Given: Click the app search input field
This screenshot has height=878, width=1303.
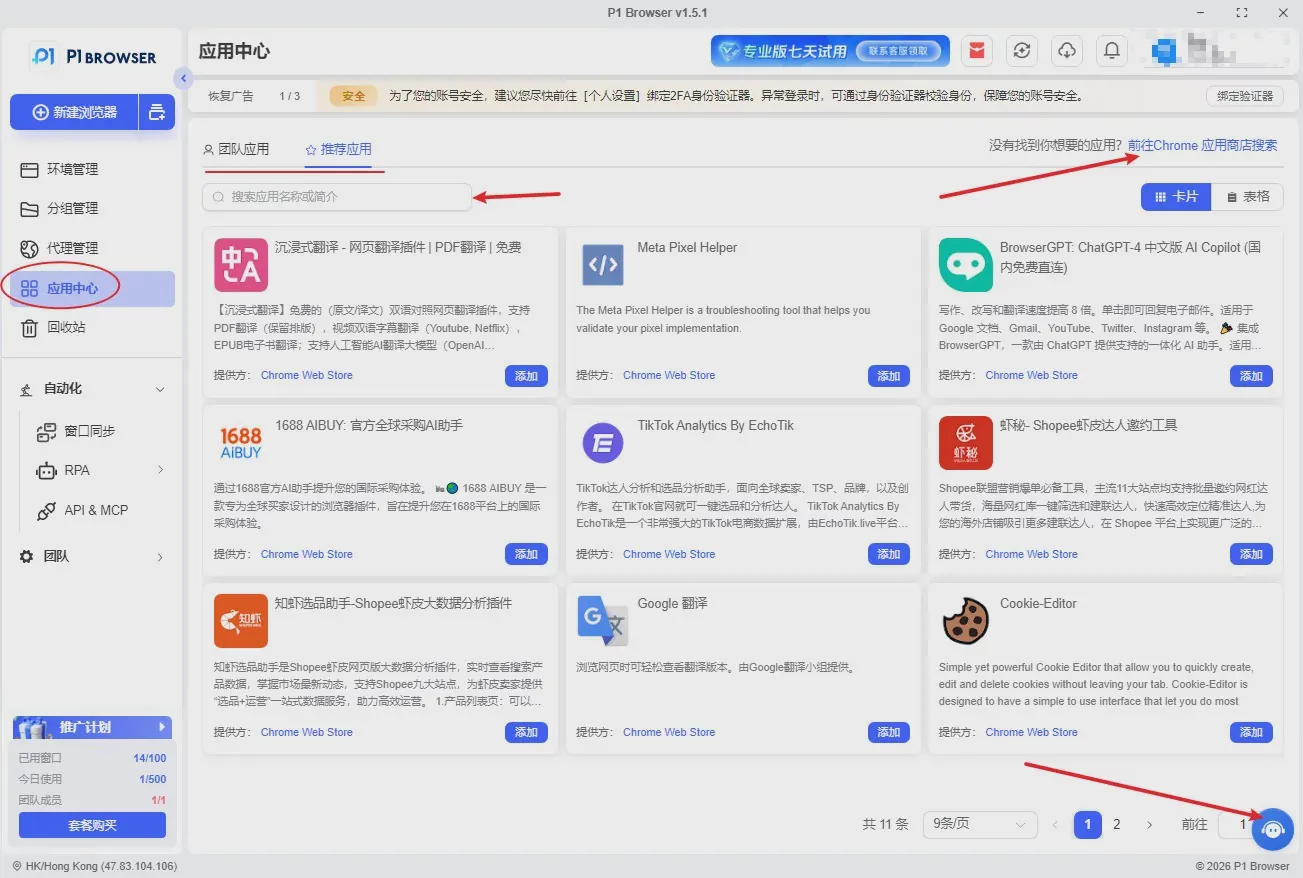Looking at the screenshot, I should click(337, 197).
